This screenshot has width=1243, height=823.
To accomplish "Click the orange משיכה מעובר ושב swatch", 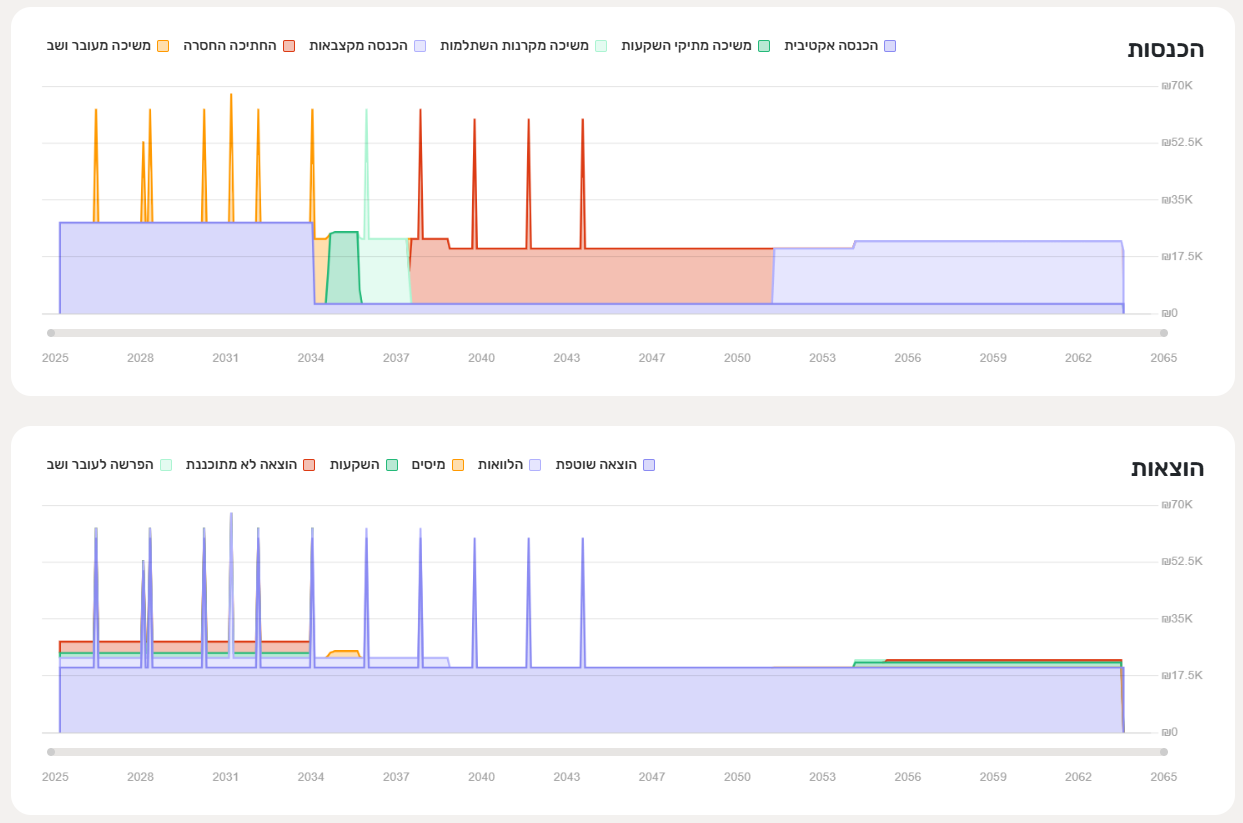I will coord(163,46).
